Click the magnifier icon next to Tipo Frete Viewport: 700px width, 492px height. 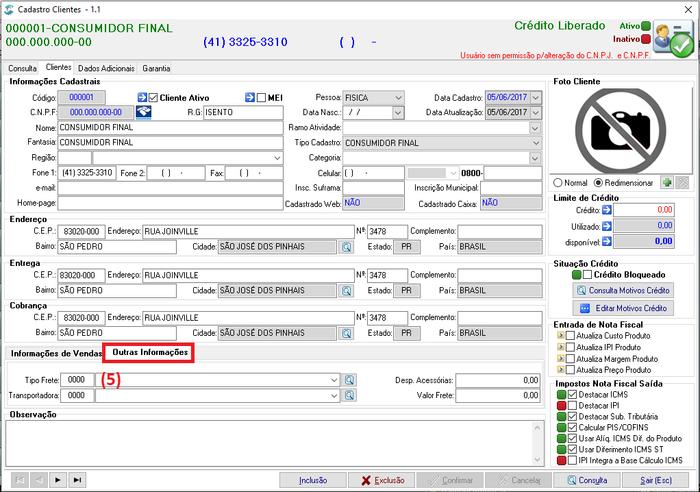349,380
